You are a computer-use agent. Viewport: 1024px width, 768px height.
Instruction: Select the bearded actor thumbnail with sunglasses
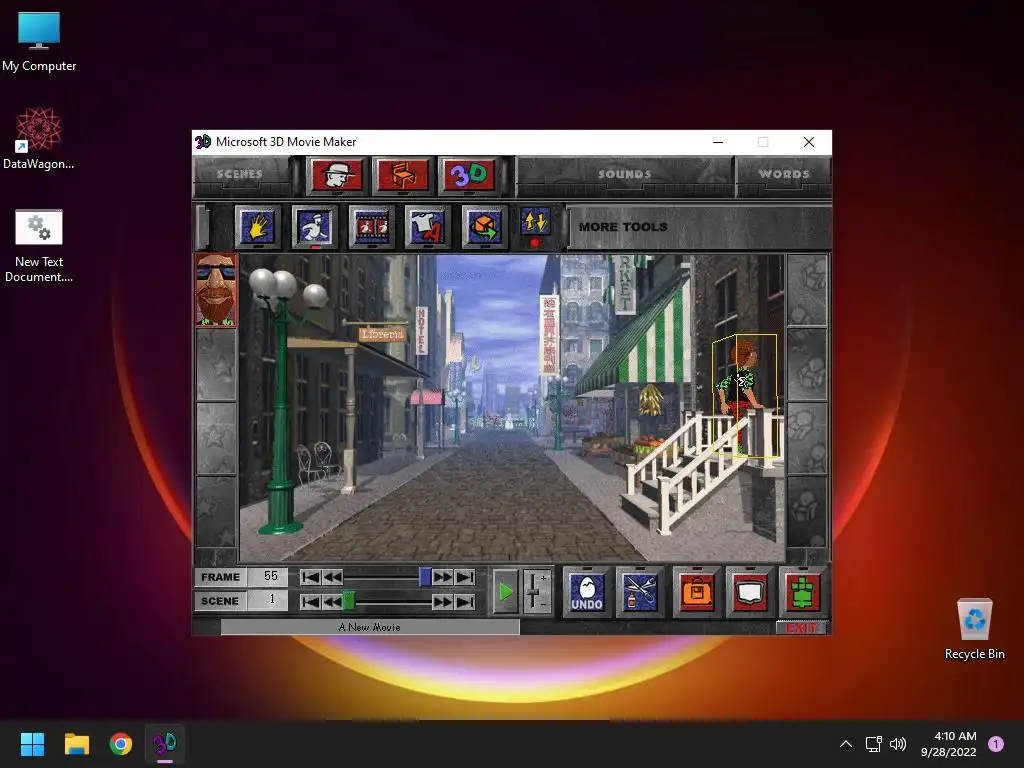216,290
